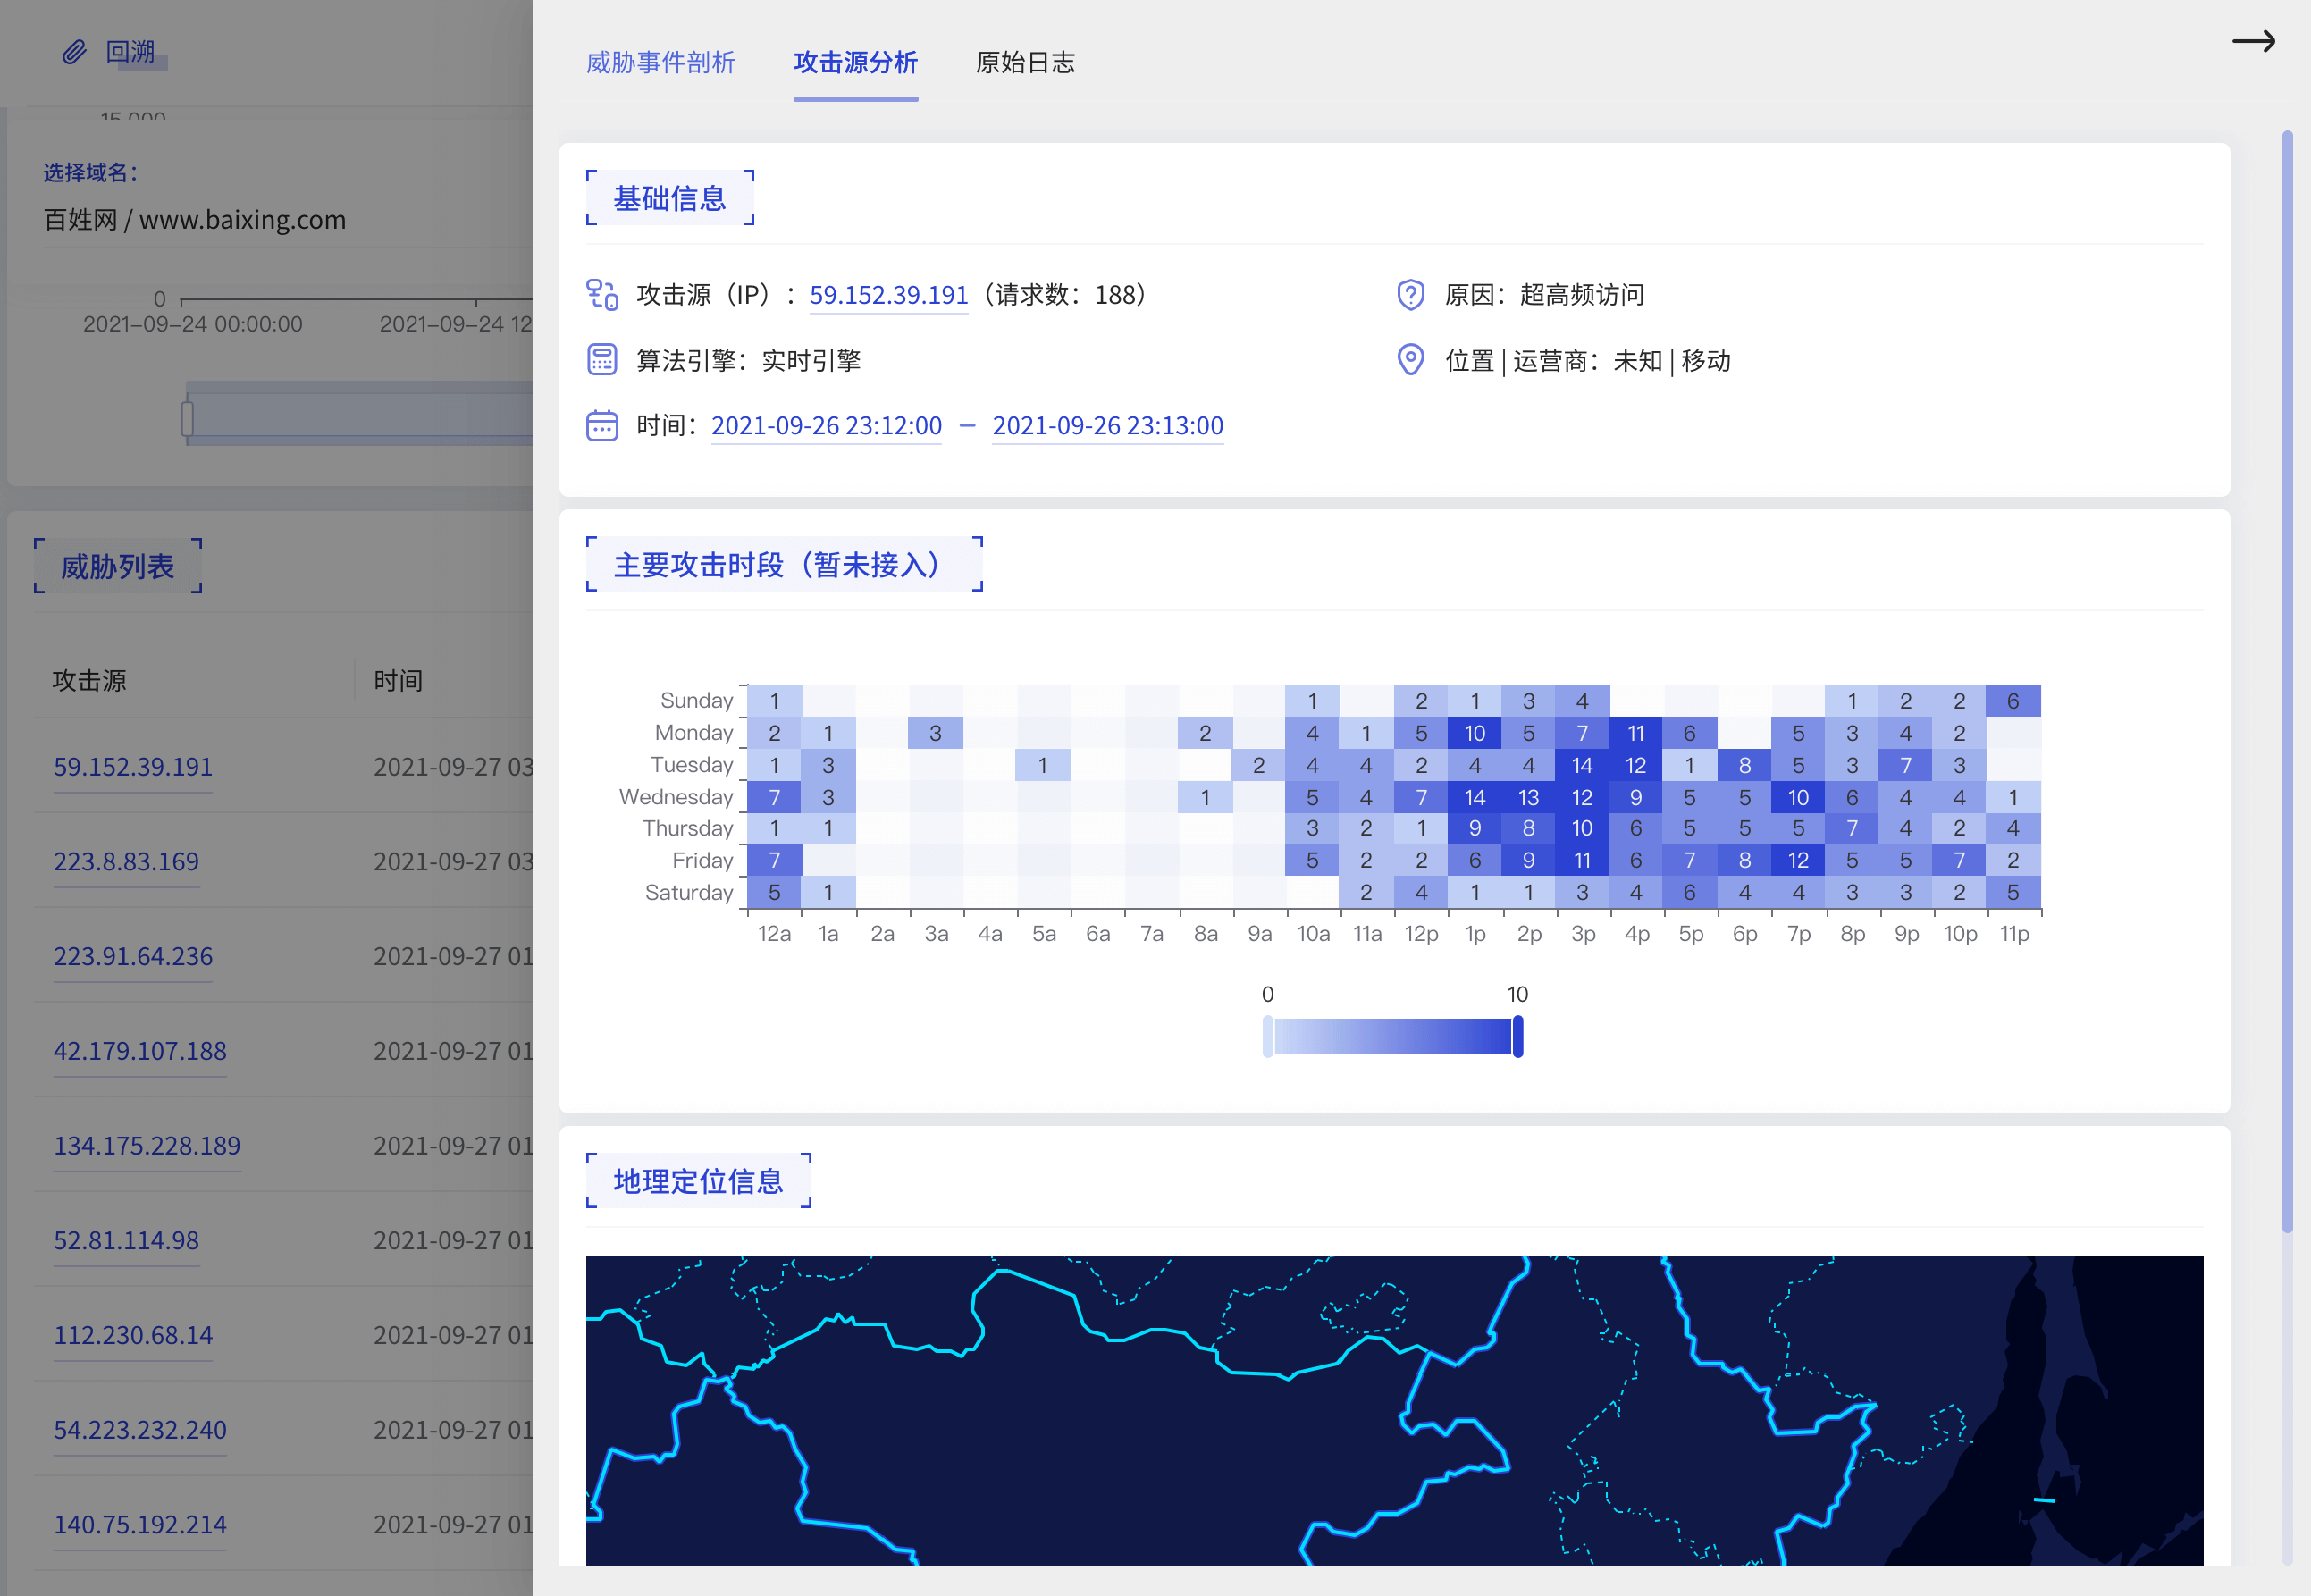This screenshot has height=1596, width=2311.
Task: Open 52.81.114.98 in threat list
Action: coord(126,1241)
